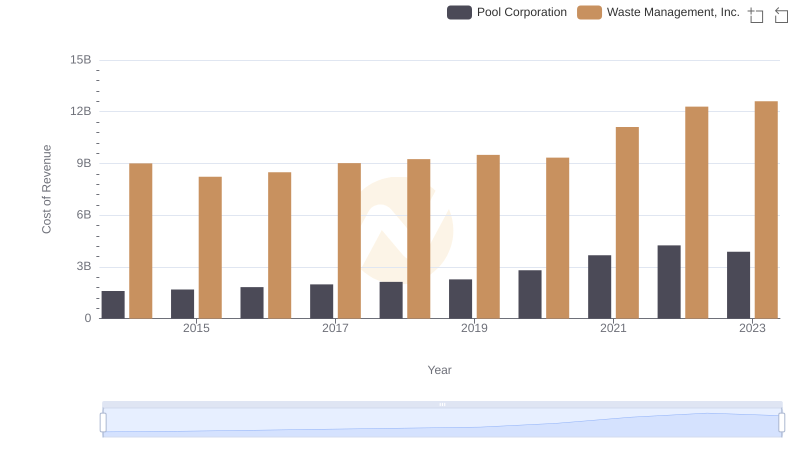Toggle Pool Corporation legend series

(507, 12)
